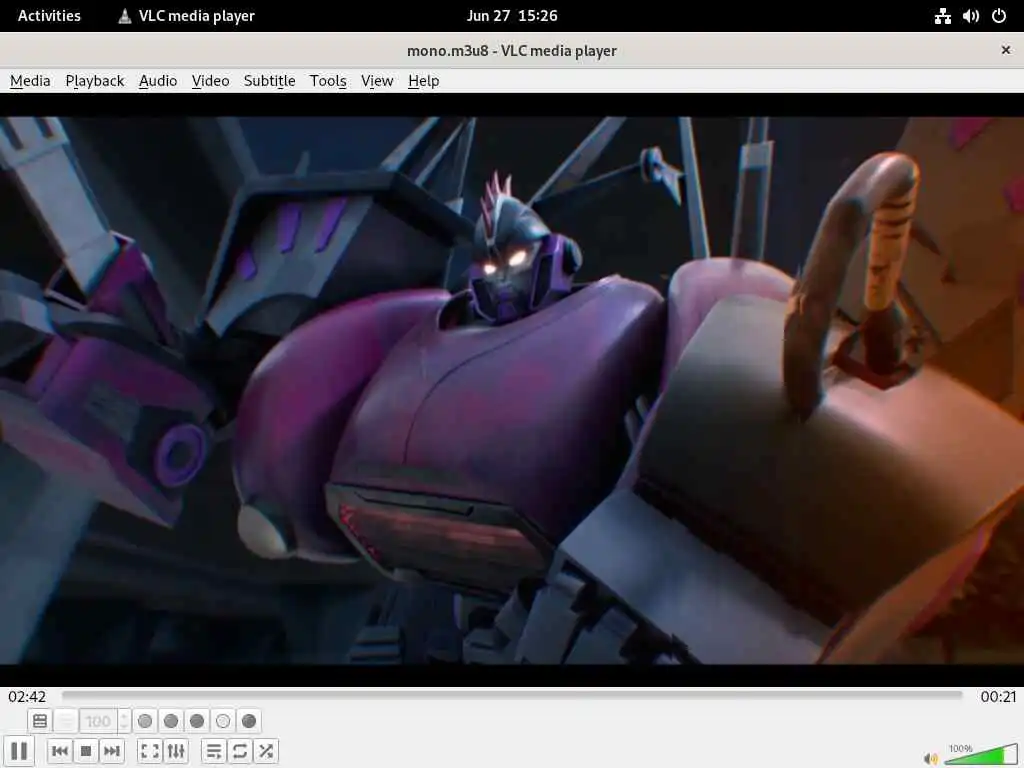The width and height of the screenshot is (1024, 768).
Task: Click the first teletext color circle button
Action: click(x=145, y=721)
